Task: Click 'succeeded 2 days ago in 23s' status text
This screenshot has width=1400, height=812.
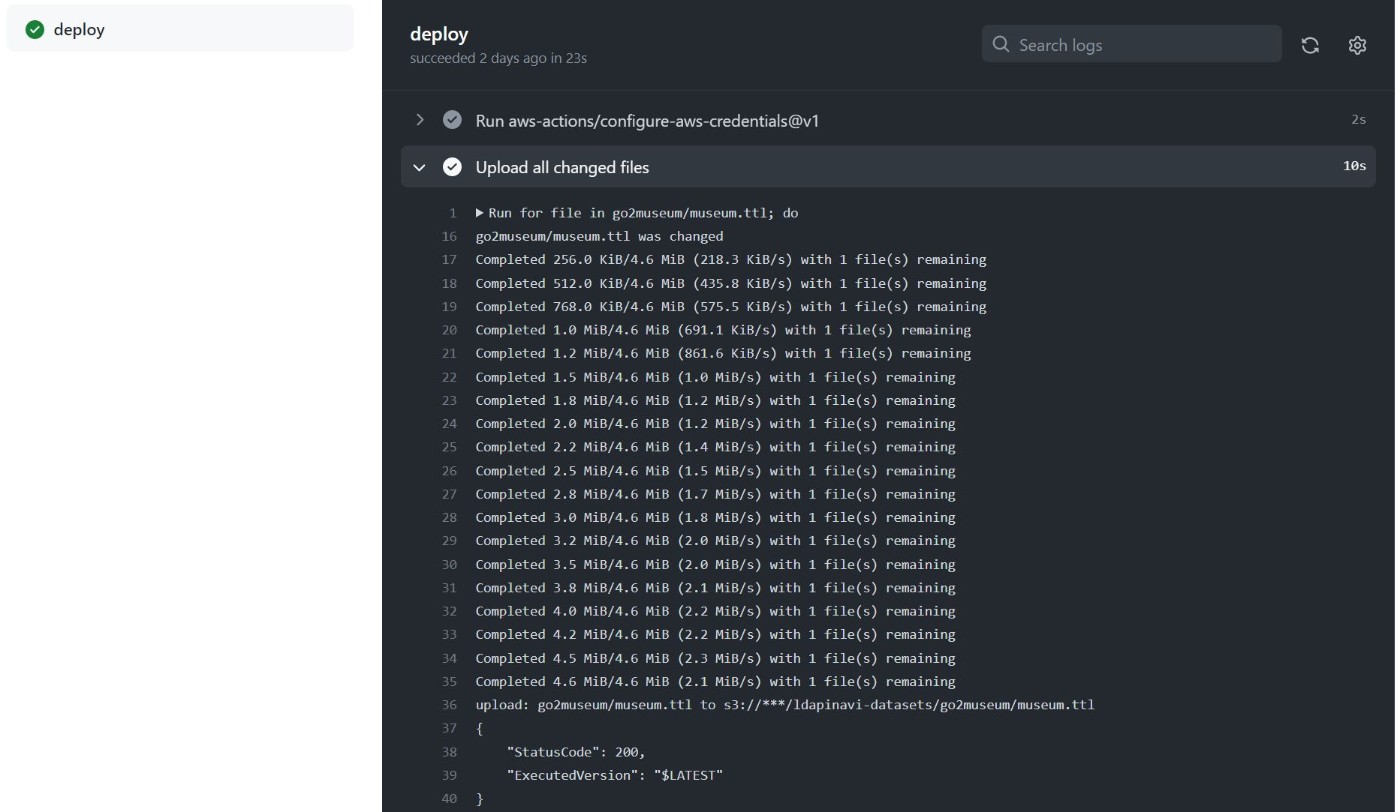Action: [498, 58]
